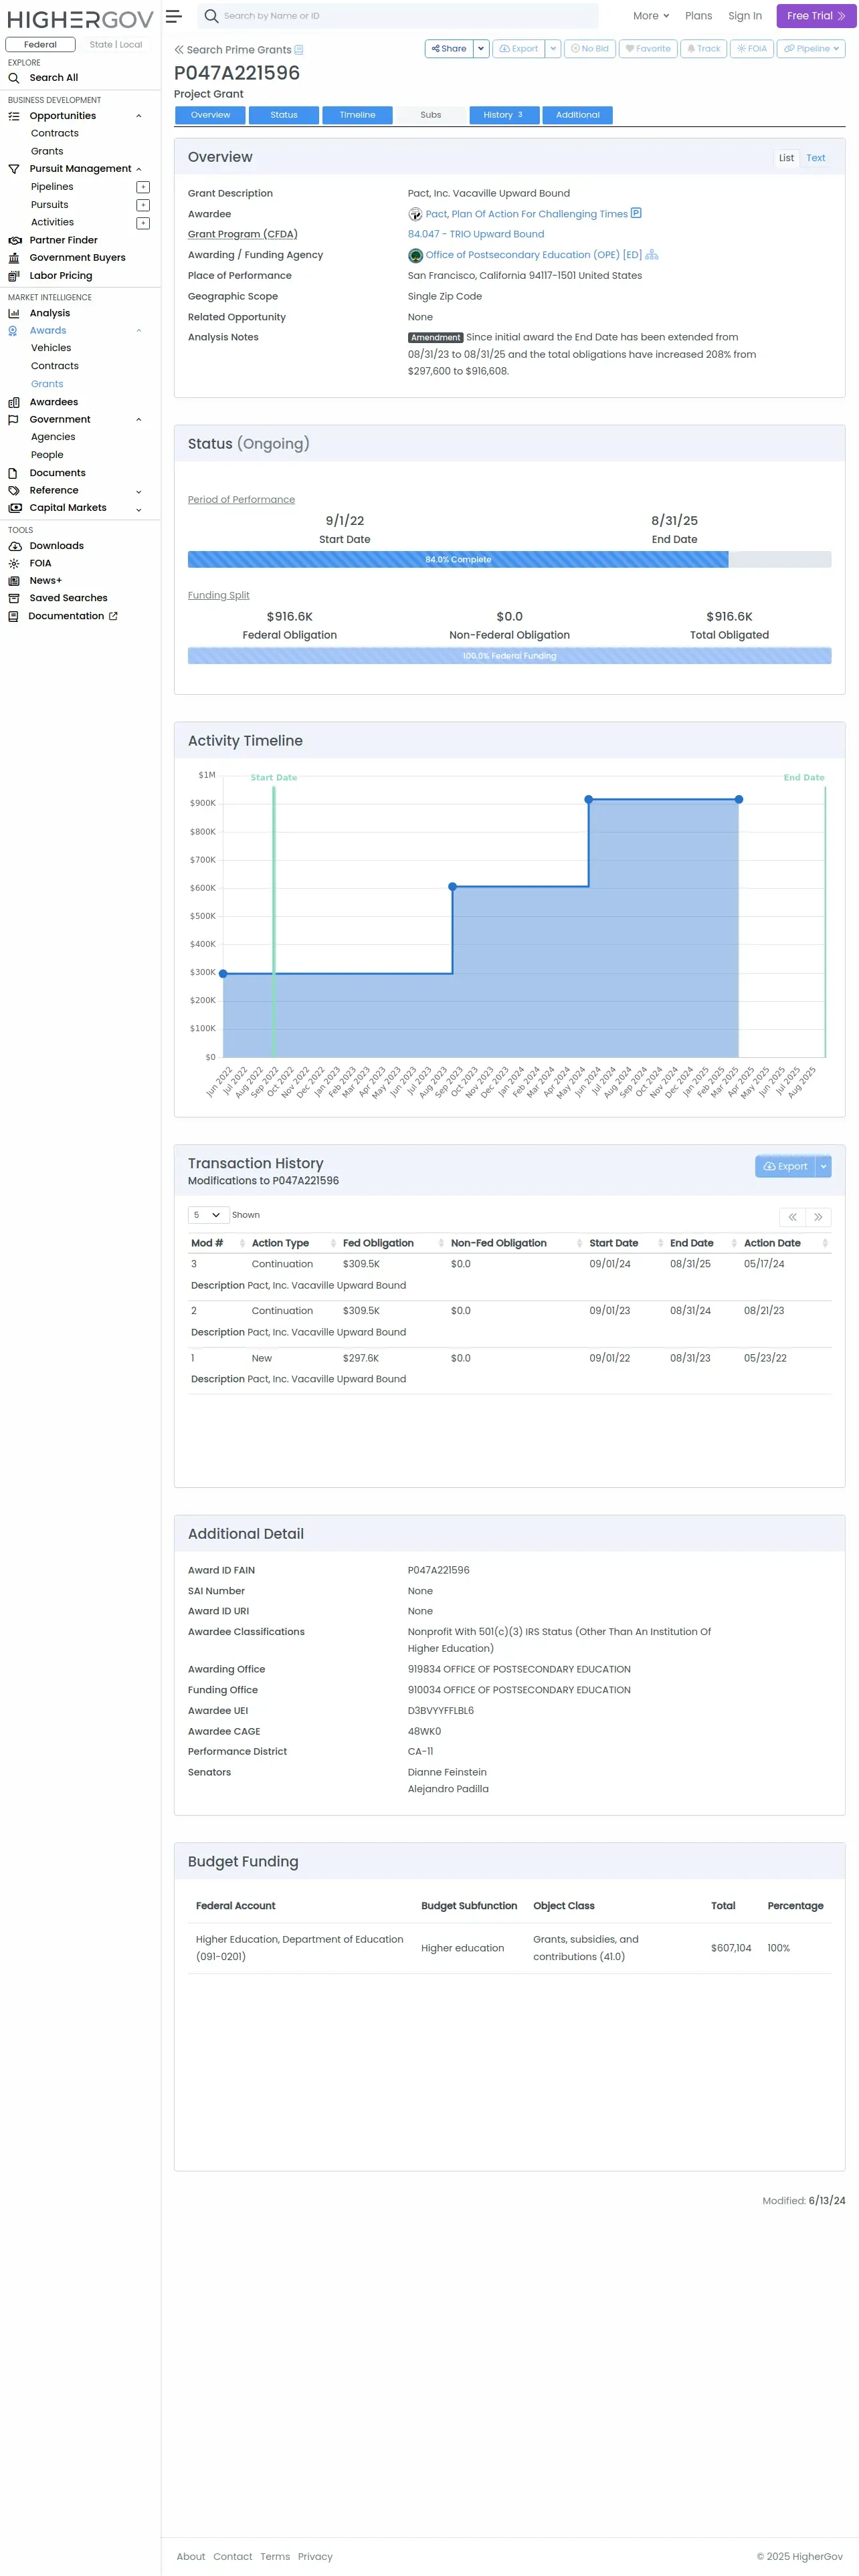Viewport: 859px width, 2576px height.
Task: Open the Transaction History export dropdown arrow
Action: (x=824, y=1166)
